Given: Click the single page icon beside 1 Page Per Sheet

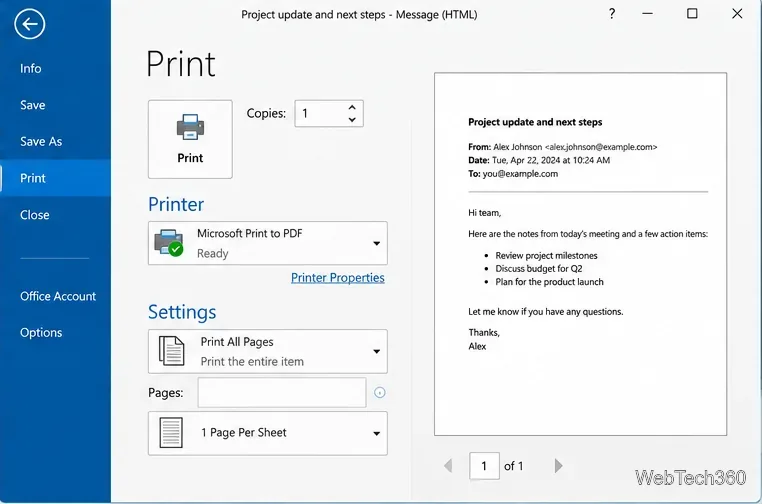Looking at the screenshot, I should click(x=171, y=433).
